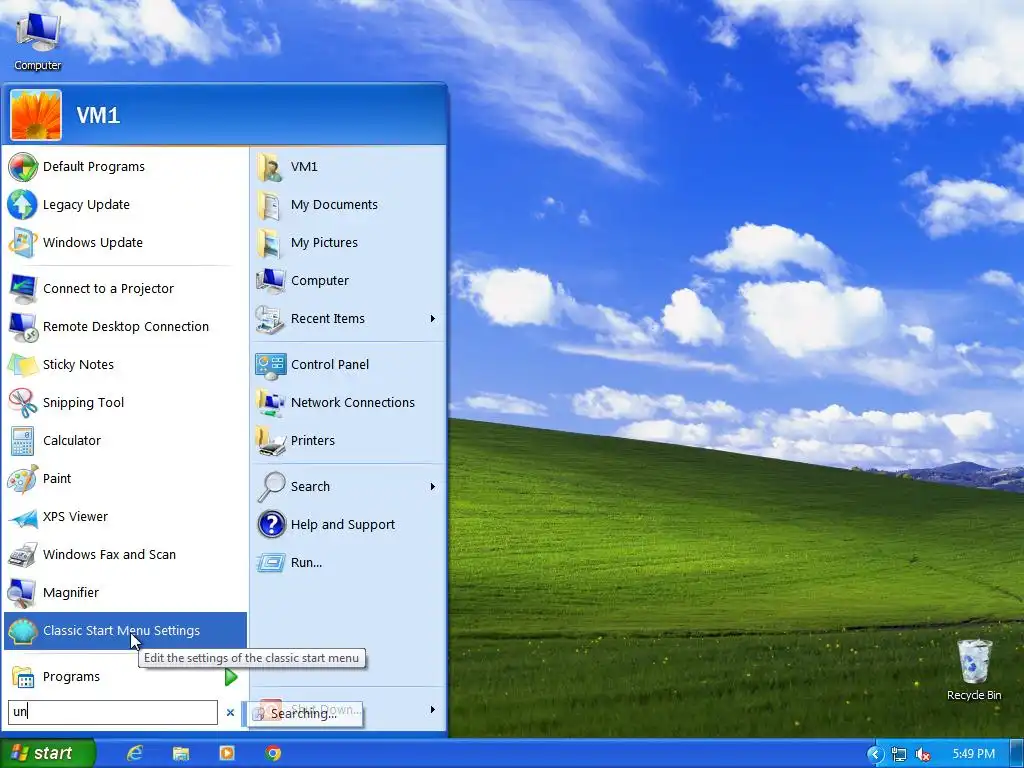The width and height of the screenshot is (1024, 768).
Task: Launch Google Chrome from taskbar
Action: coord(273,753)
